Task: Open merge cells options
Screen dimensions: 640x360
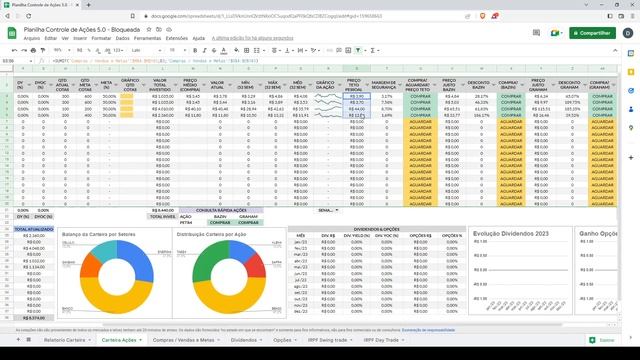Action: (258, 50)
